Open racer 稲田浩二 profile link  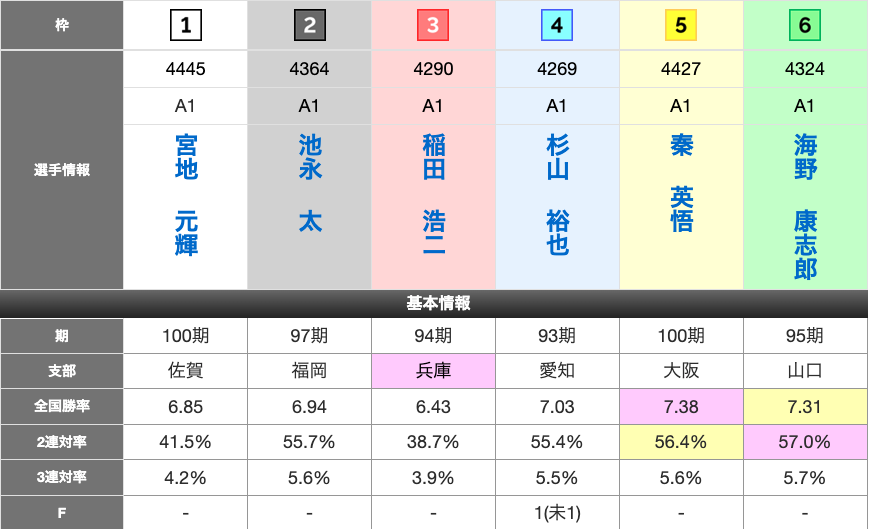tap(433, 196)
